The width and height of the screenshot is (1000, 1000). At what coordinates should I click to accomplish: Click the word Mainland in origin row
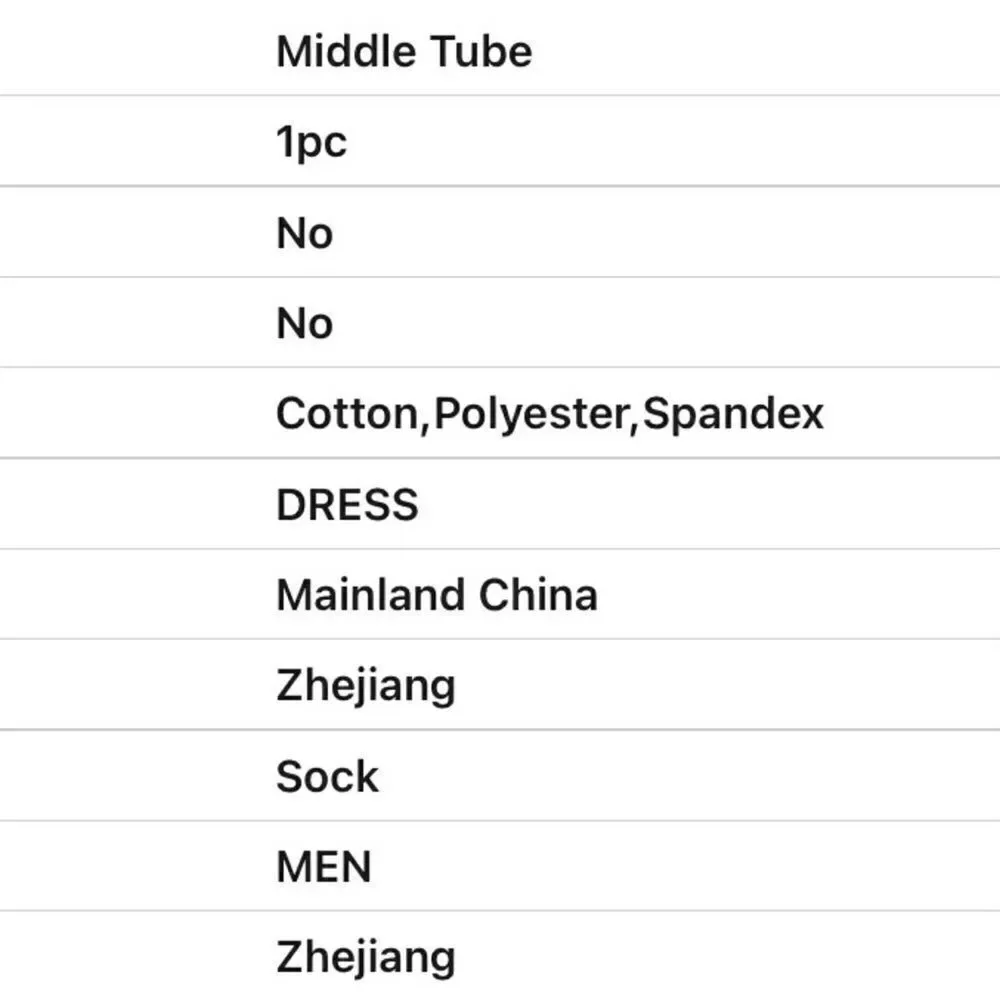point(371,595)
